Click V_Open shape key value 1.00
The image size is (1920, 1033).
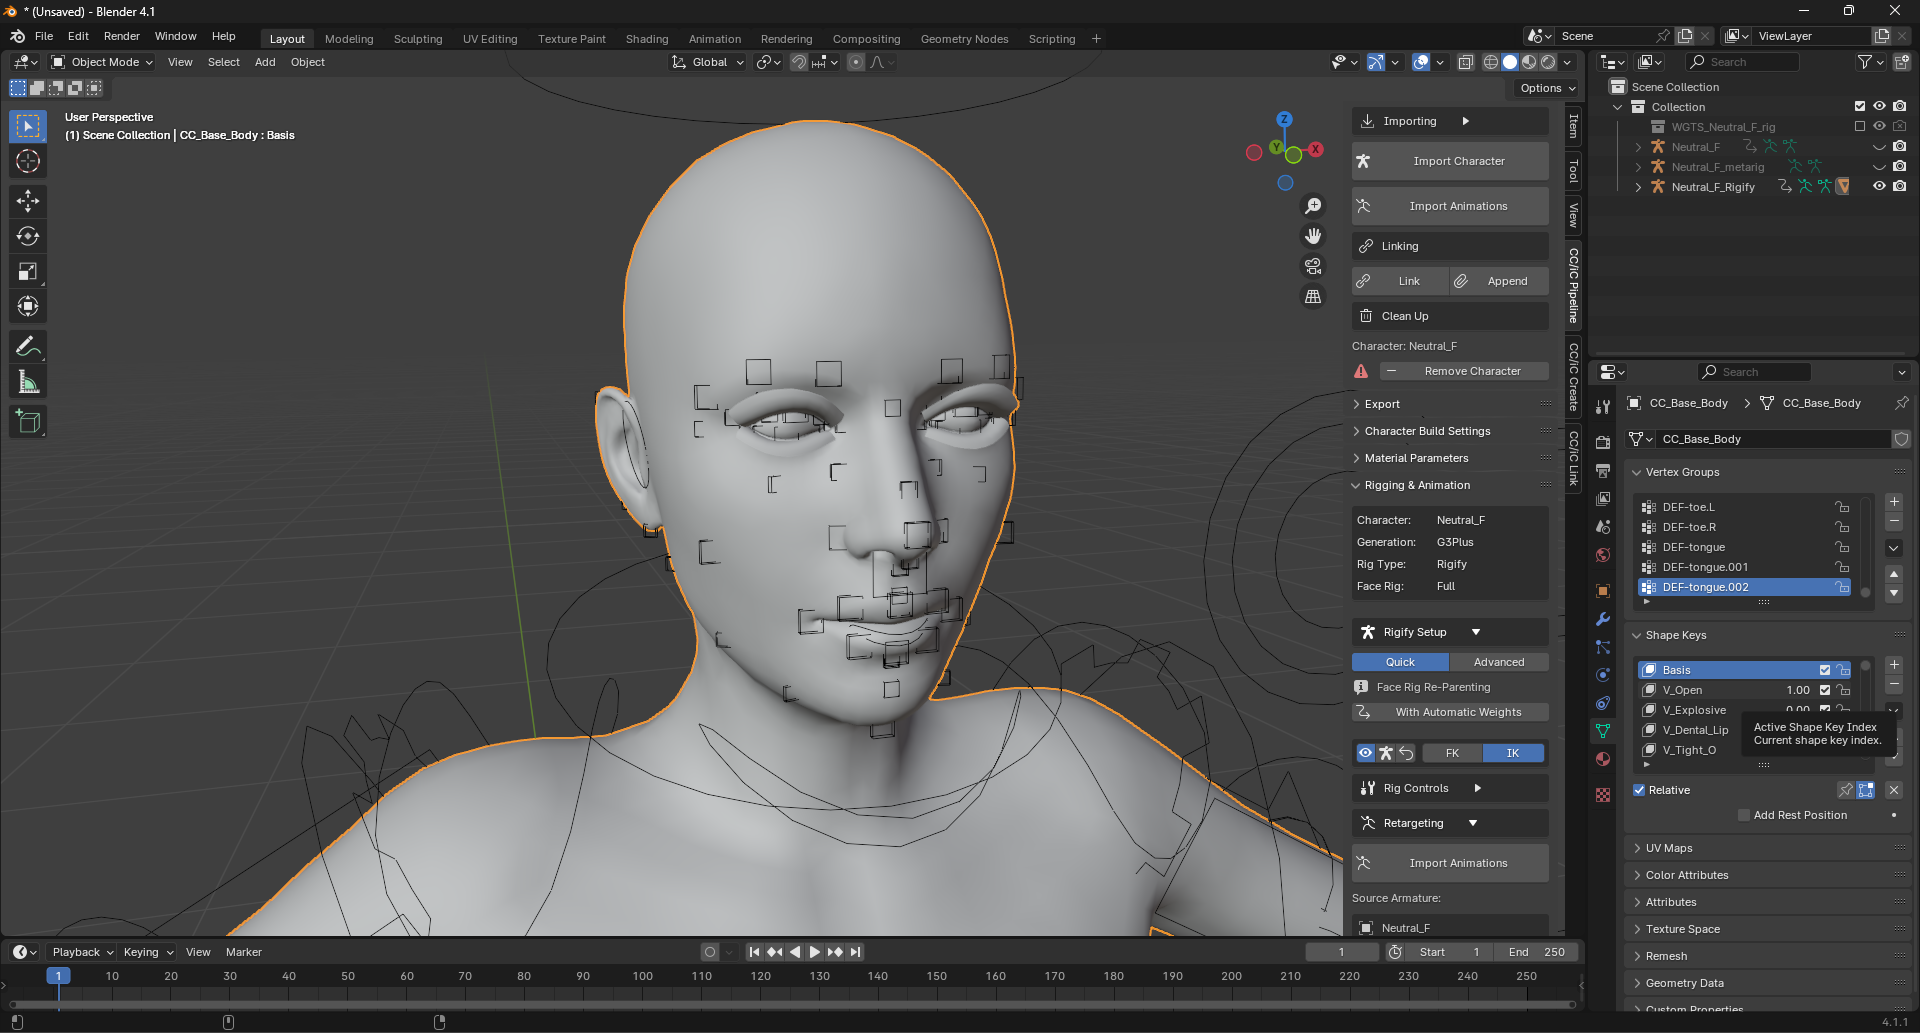click(1797, 690)
